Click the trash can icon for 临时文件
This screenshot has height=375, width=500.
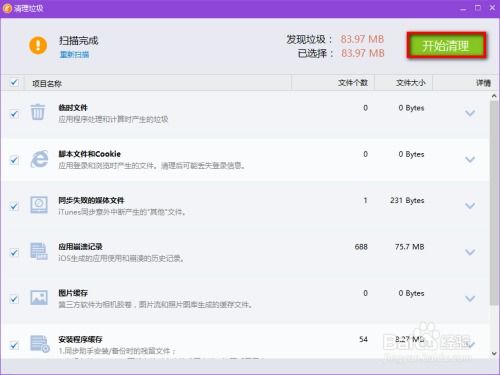coord(38,112)
